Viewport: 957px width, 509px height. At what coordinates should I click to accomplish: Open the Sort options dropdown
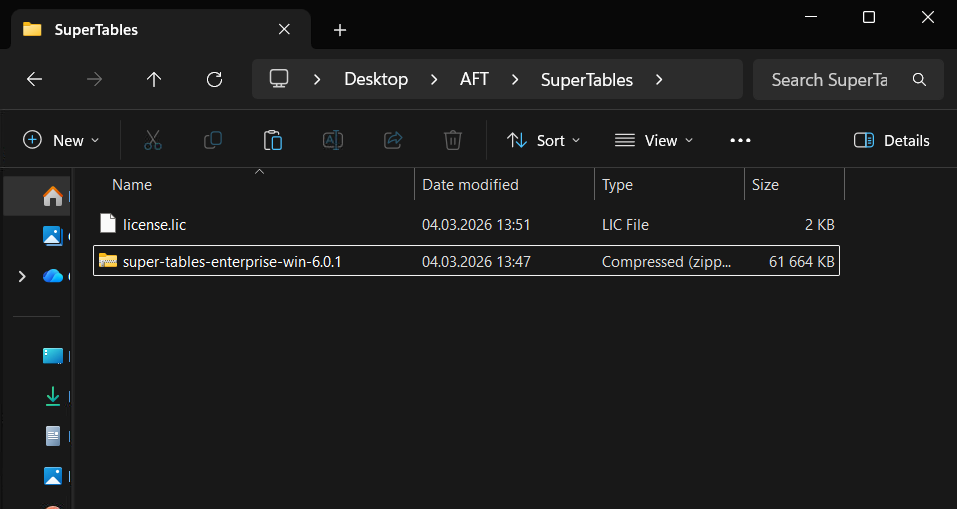pos(543,140)
